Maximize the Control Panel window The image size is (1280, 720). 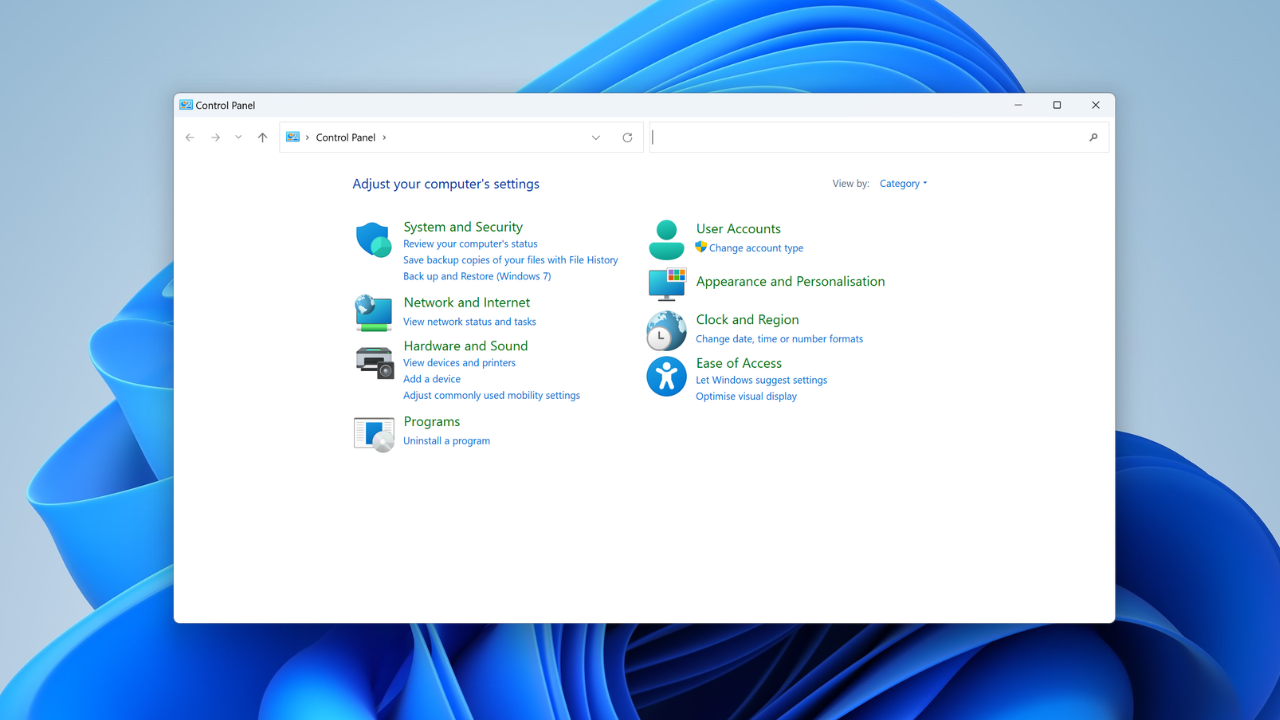point(1057,105)
